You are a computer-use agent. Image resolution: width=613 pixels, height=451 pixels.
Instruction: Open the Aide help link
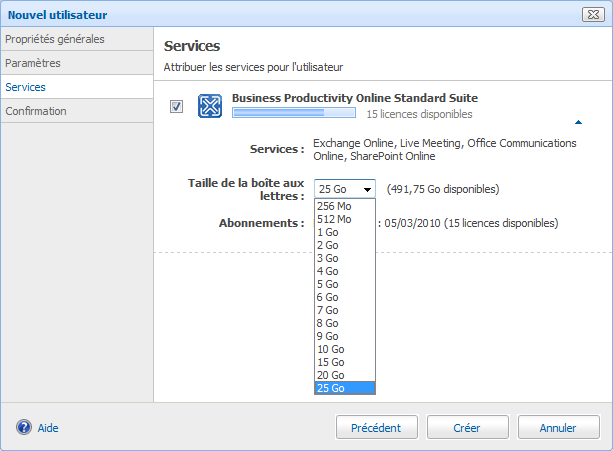point(48,427)
